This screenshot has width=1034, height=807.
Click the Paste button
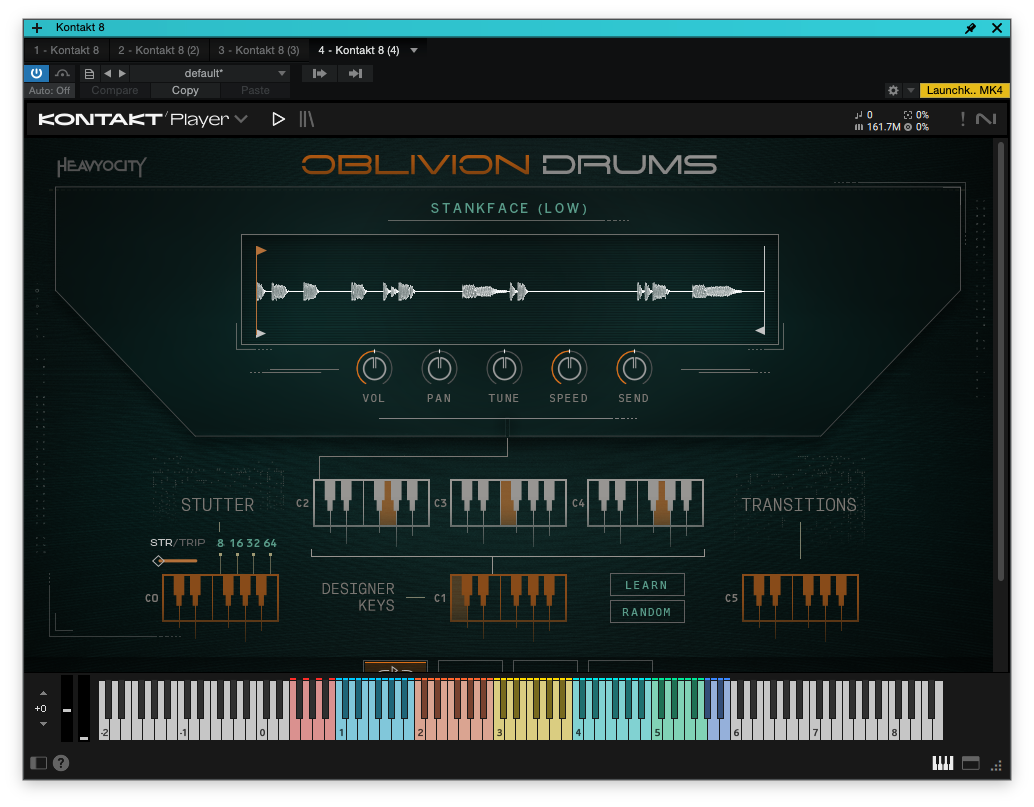click(x=255, y=90)
